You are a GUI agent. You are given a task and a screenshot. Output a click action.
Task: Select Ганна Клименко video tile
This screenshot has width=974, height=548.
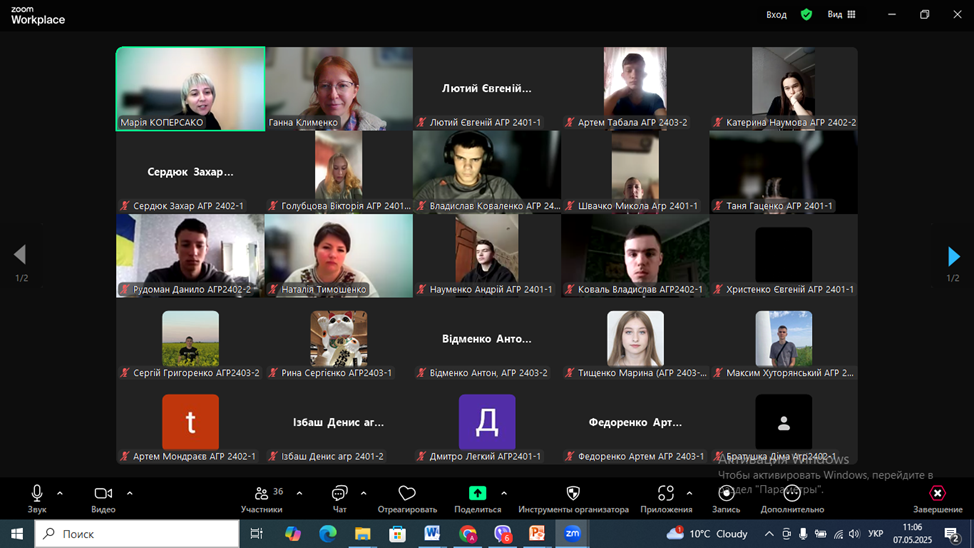339,88
